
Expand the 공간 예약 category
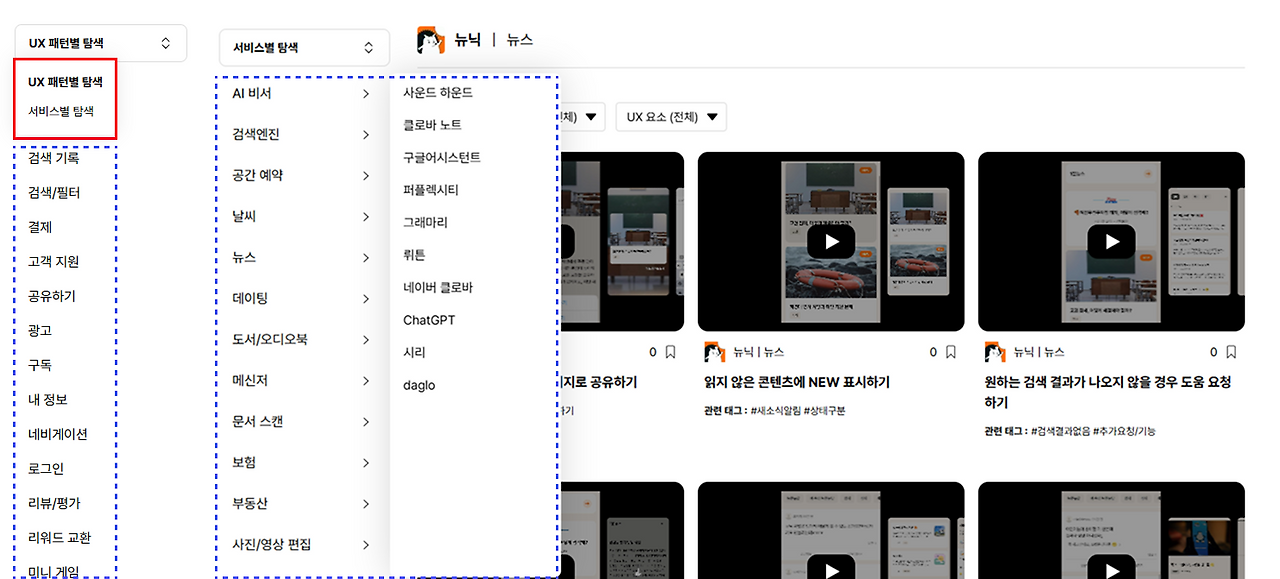(303, 175)
